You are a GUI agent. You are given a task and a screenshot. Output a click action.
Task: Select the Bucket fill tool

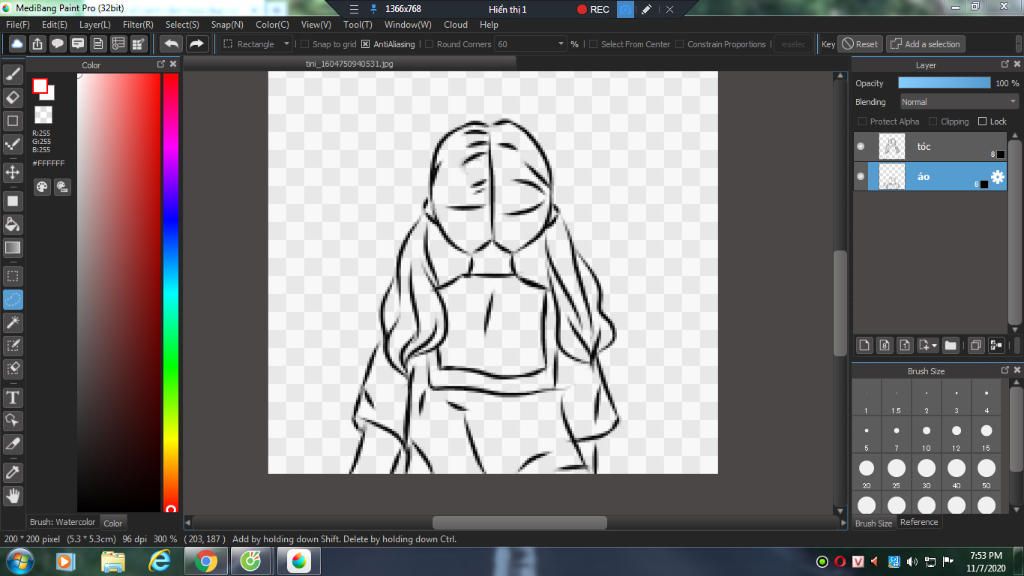coord(12,225)
